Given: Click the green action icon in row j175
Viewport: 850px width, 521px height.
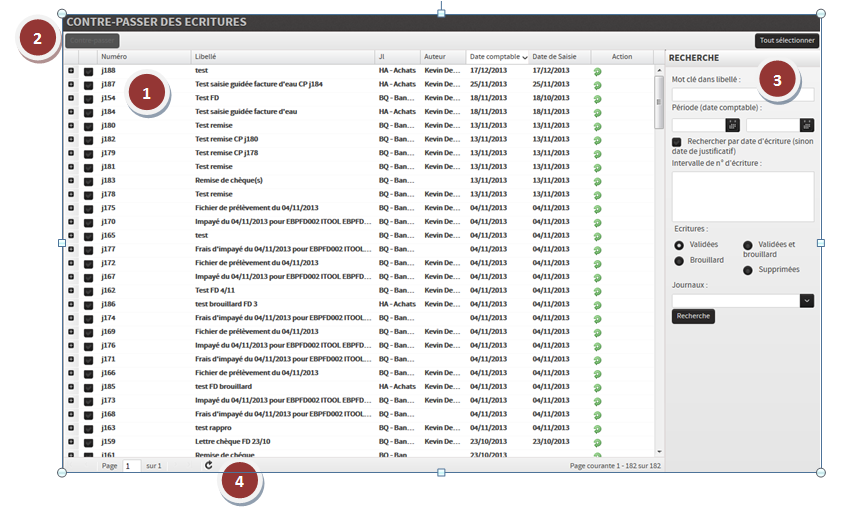Looking at the screenshot, I should 597,209.
